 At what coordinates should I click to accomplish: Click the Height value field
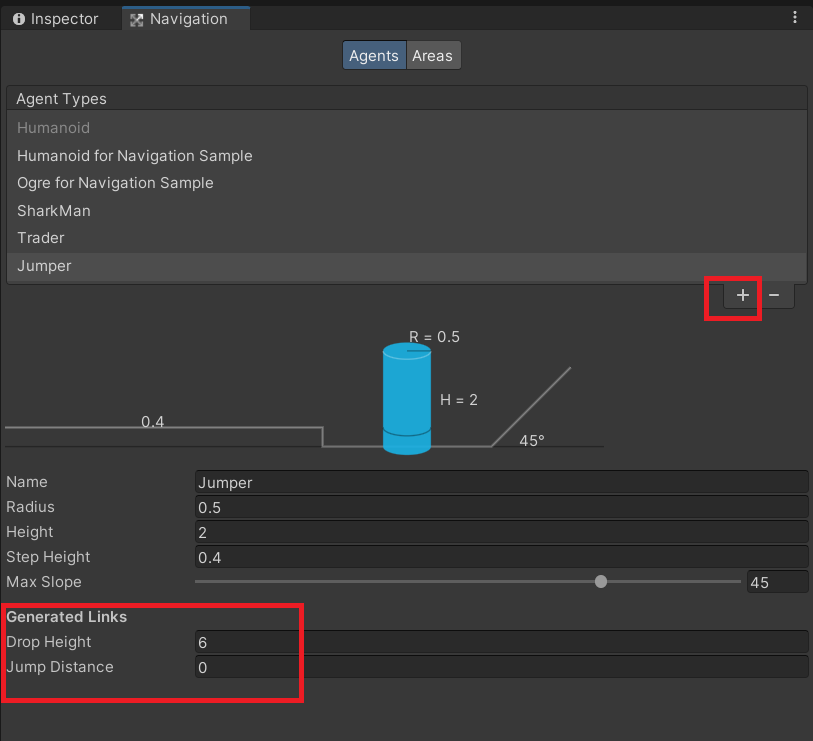click(x=500, y=532)
